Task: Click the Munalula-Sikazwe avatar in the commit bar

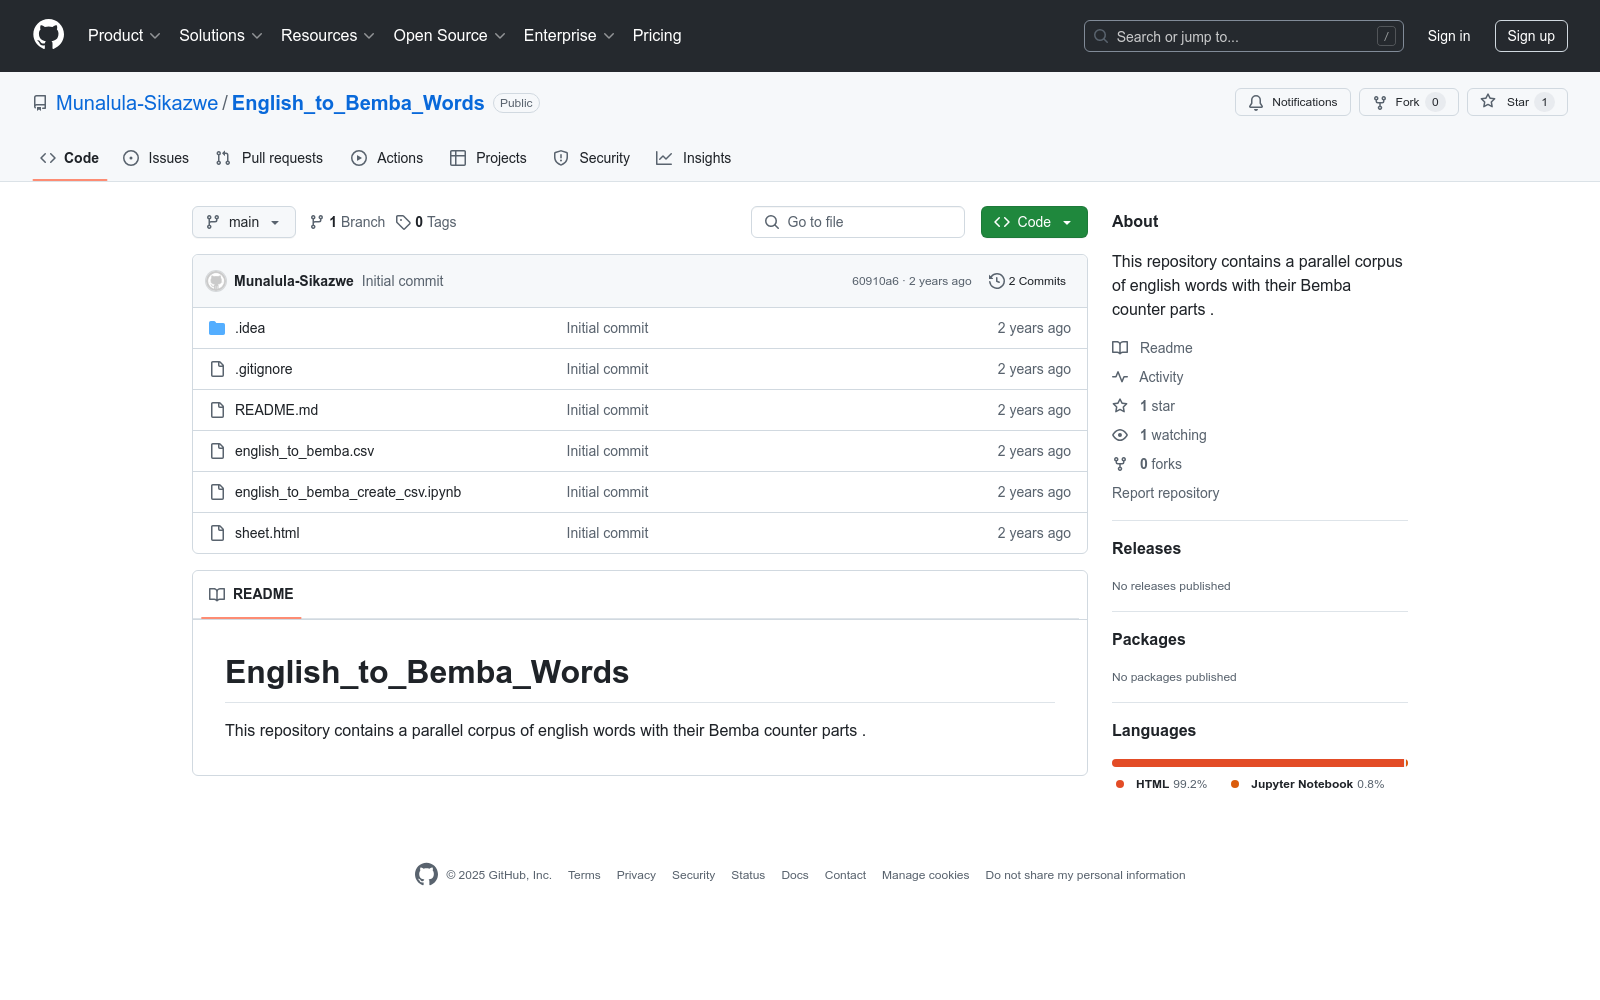Action: 216,281
